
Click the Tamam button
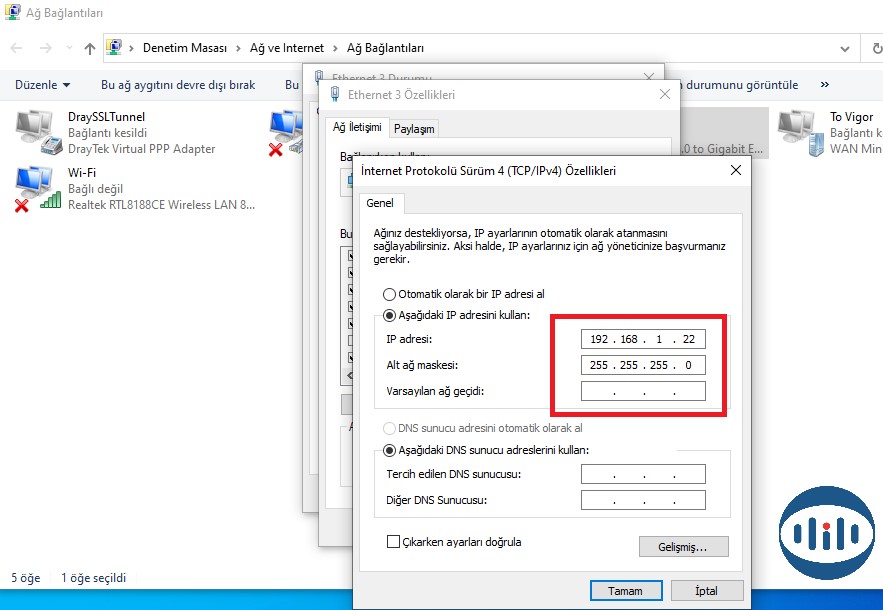point(625,591)
